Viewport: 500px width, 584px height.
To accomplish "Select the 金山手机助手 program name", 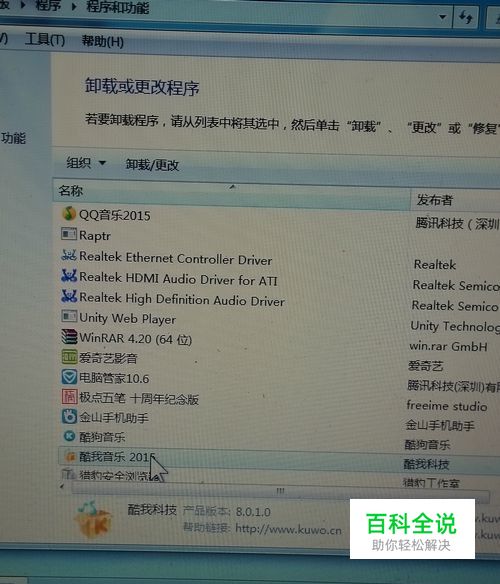I will click(114, 418).
